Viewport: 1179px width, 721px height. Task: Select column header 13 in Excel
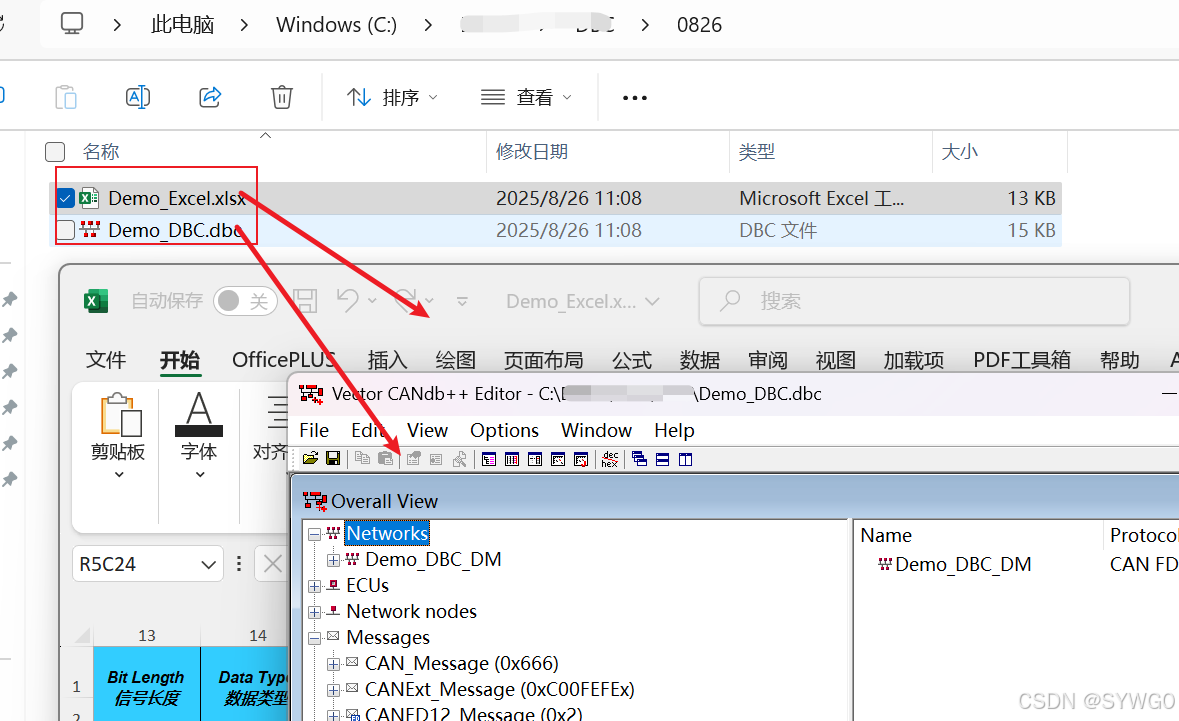pyautogui.click(x=147, y=636)
